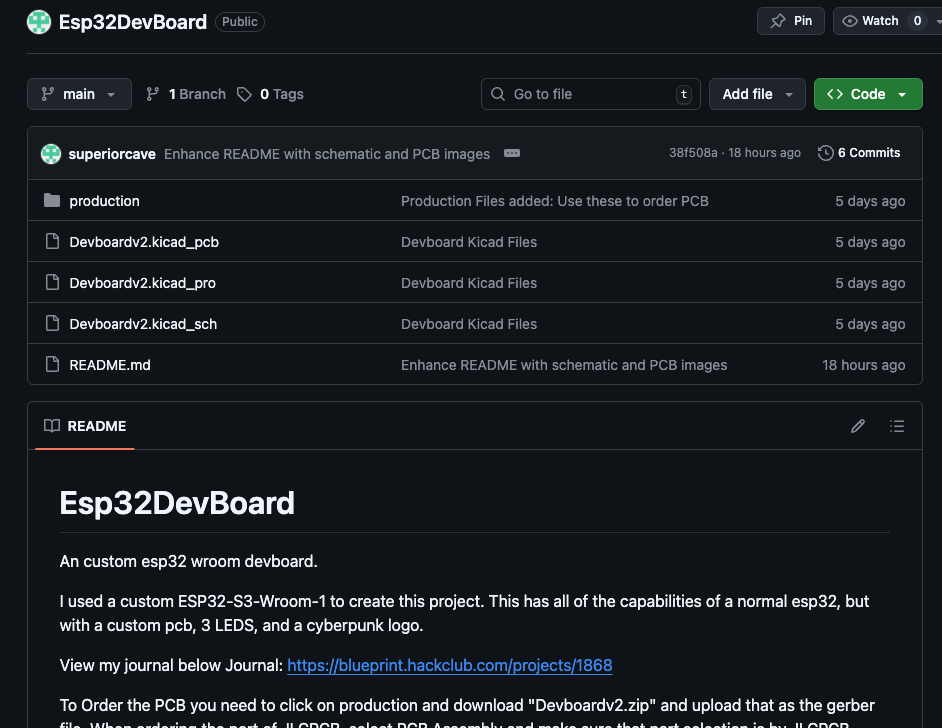
Task: Click superiorcave's avatar picture
Action: pos(50,153)
